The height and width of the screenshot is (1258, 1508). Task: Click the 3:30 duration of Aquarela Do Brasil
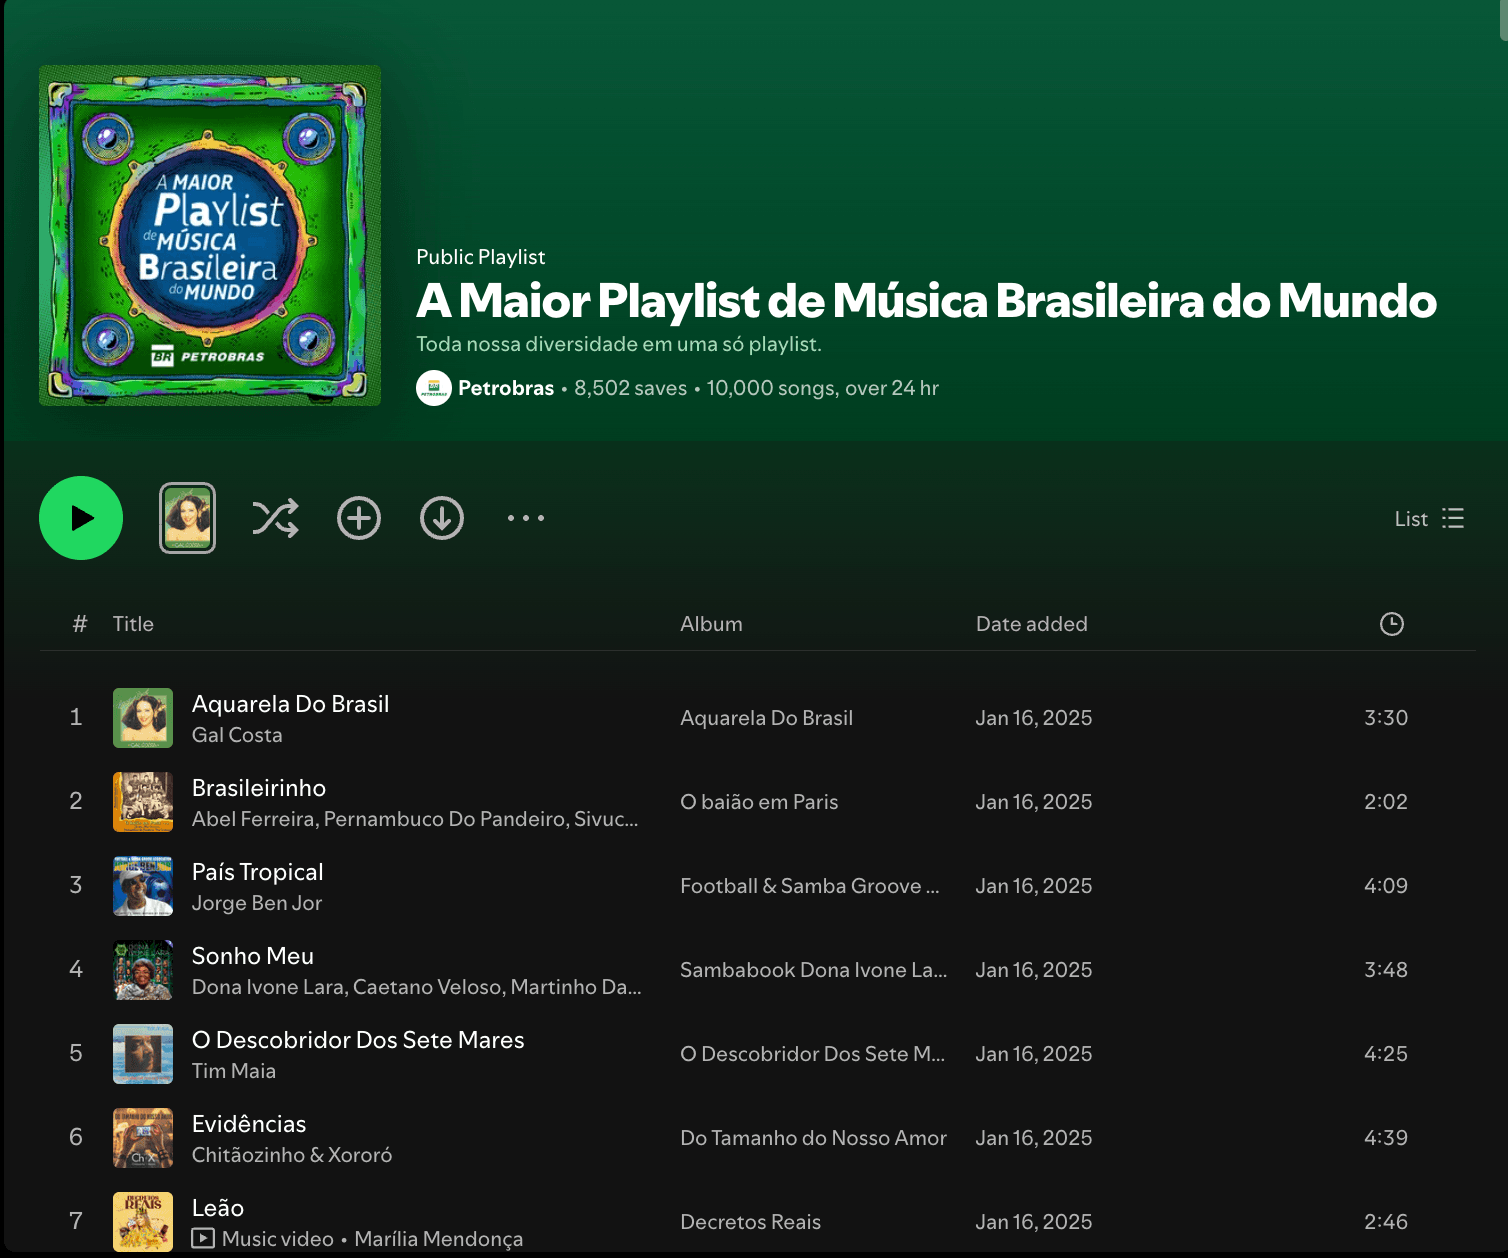click(1386, 718)
